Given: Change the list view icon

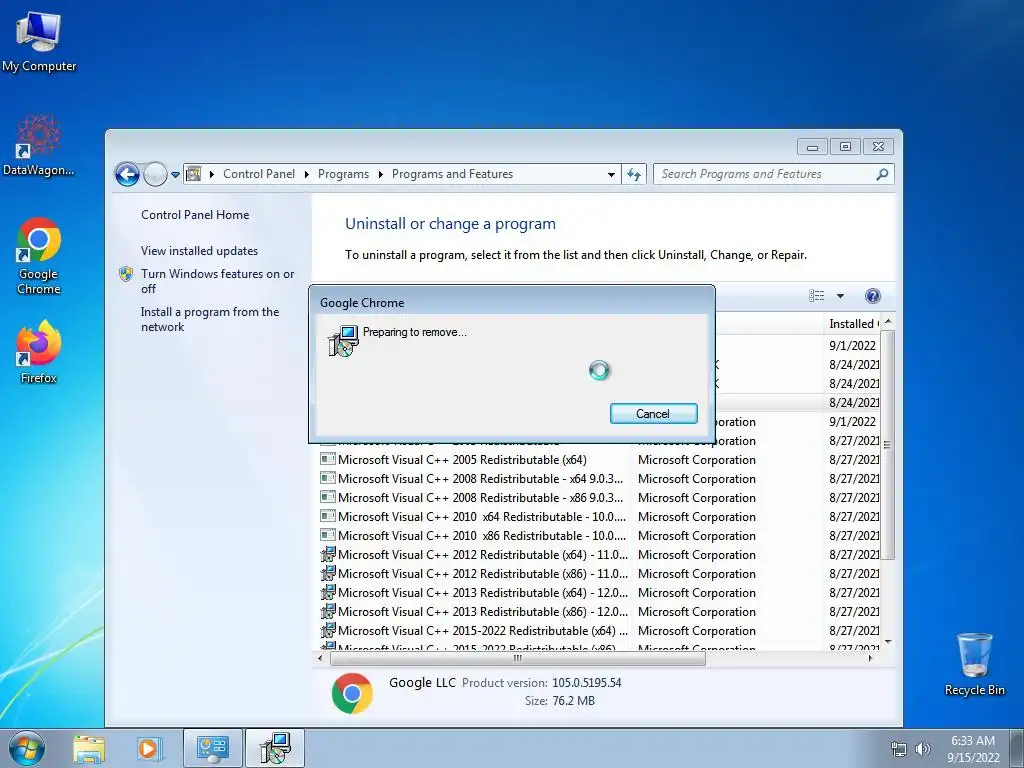Looking at the screenshot, I should point(816,296).
